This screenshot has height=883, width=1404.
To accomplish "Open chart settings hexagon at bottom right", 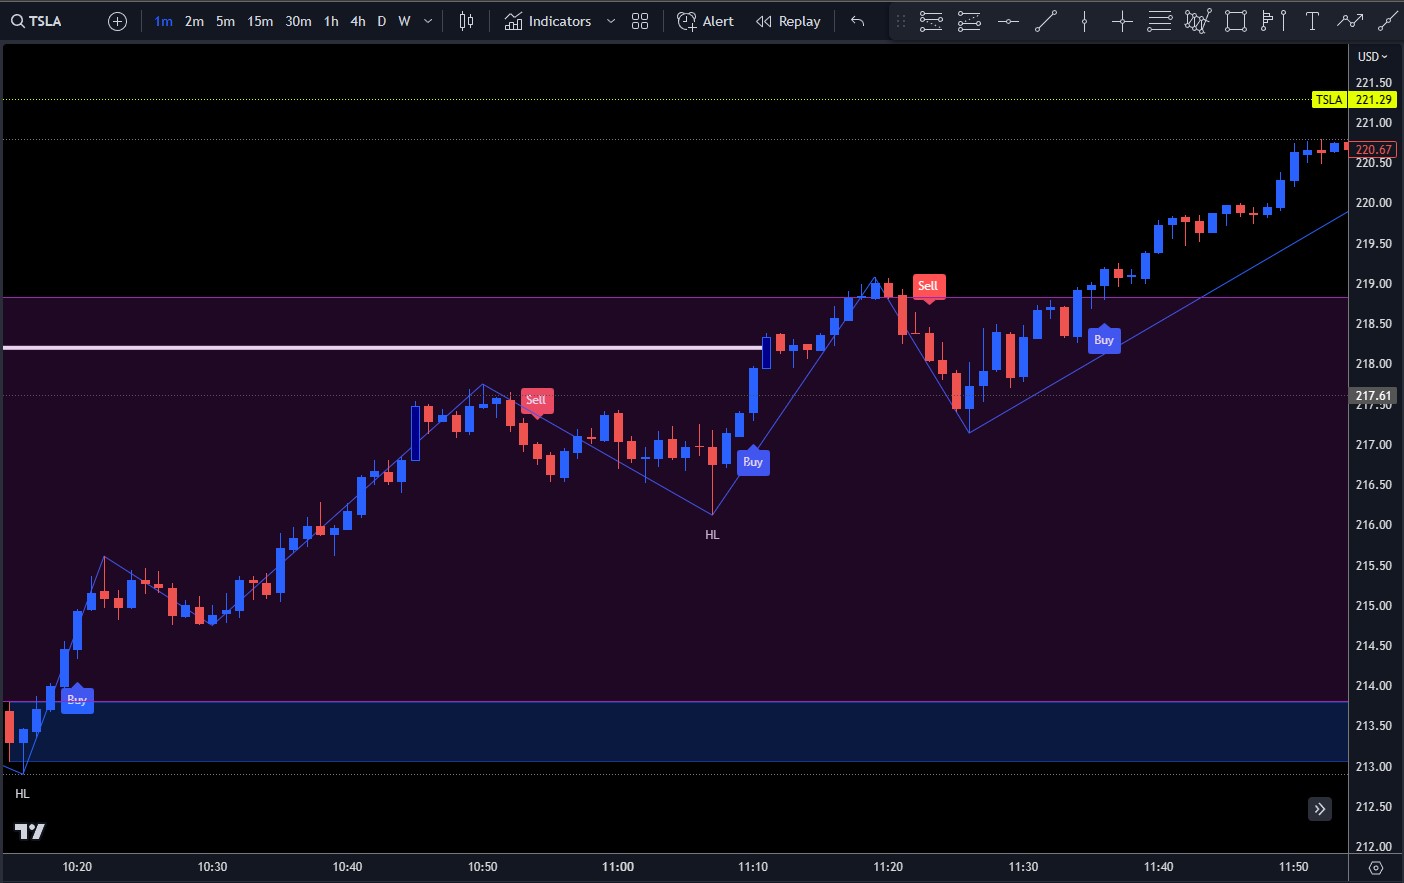I will 1375,867.
